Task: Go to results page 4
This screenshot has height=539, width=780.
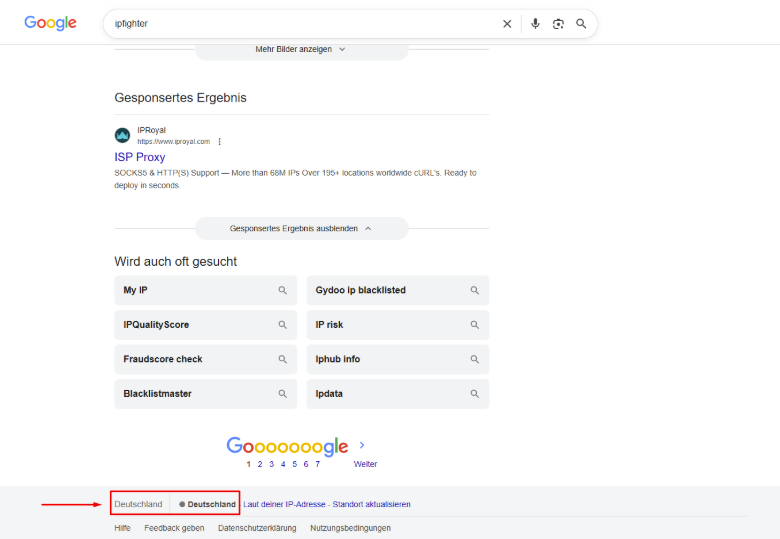Action: [x=283, y=464]
